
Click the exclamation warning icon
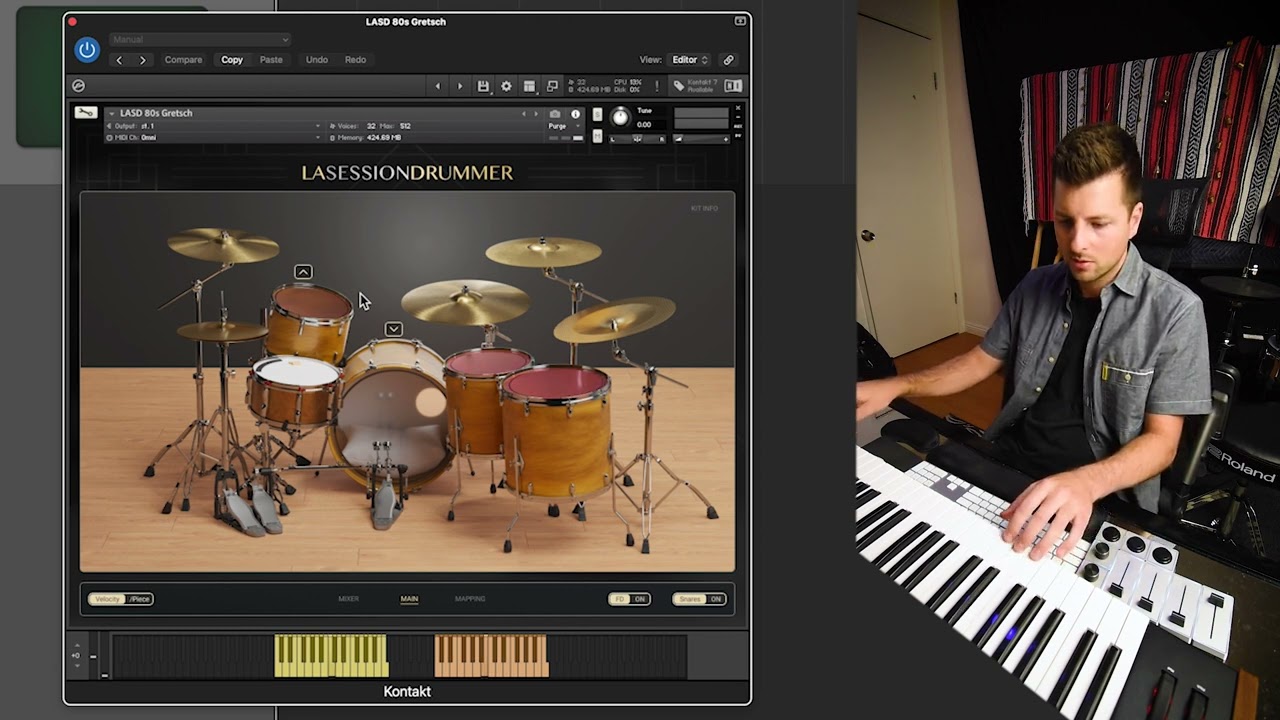[657, 86]
